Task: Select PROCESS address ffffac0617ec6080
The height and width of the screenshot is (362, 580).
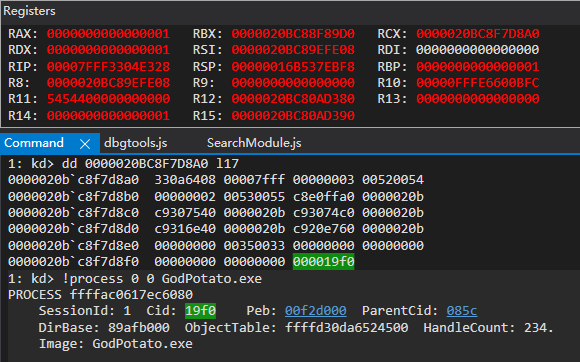Action: point(131,295)
